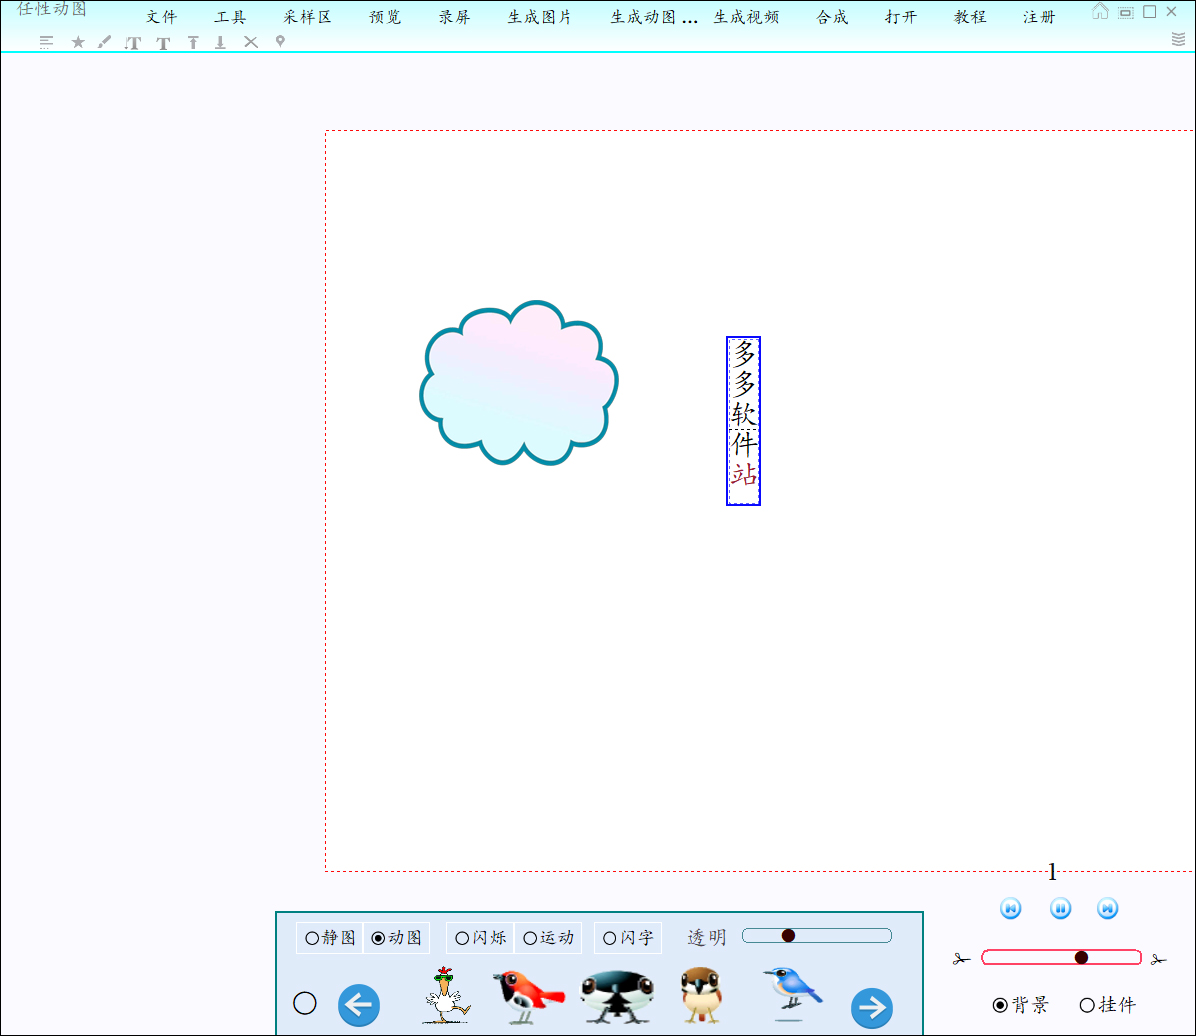1196x1036 pixels.
Task: Click the vertical text direction T icon
Action: [x=133, y=43]
